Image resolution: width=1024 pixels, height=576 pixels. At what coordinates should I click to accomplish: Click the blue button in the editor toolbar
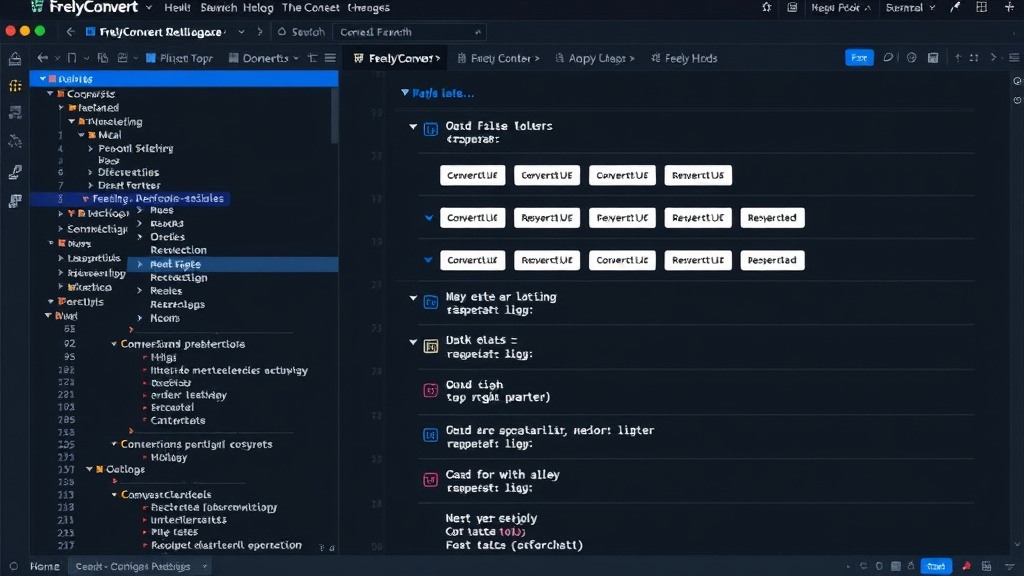tap(859, 57)
